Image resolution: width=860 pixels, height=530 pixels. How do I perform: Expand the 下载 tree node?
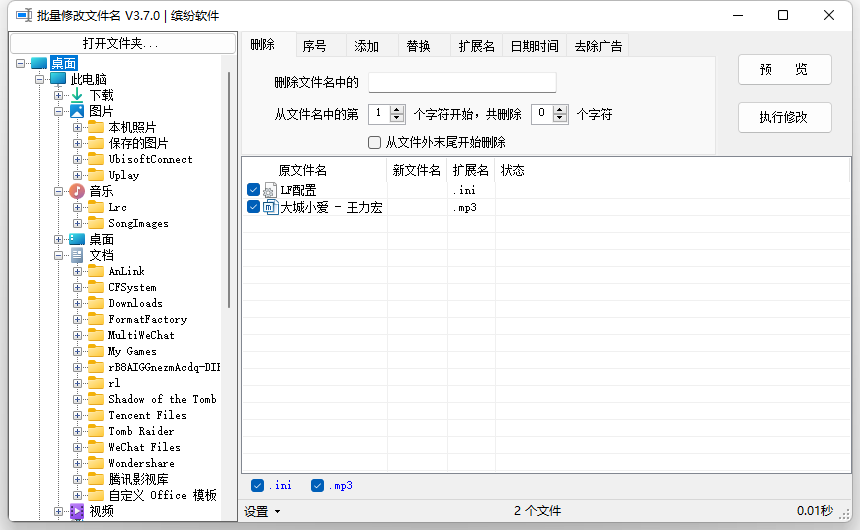[58, 95]
